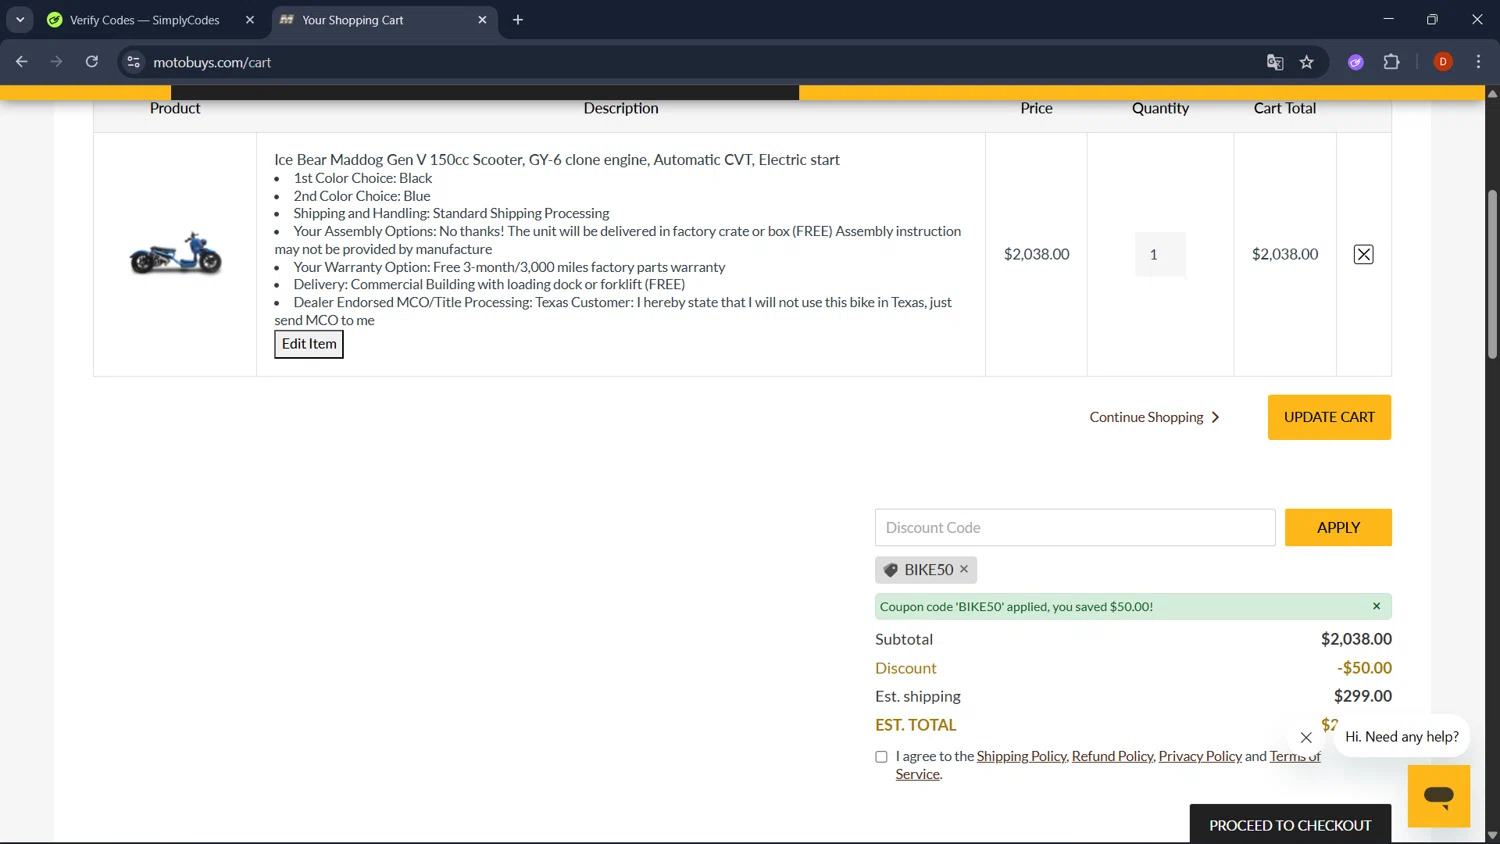
Task: Click the Product column header
Action: pos(175,108)
